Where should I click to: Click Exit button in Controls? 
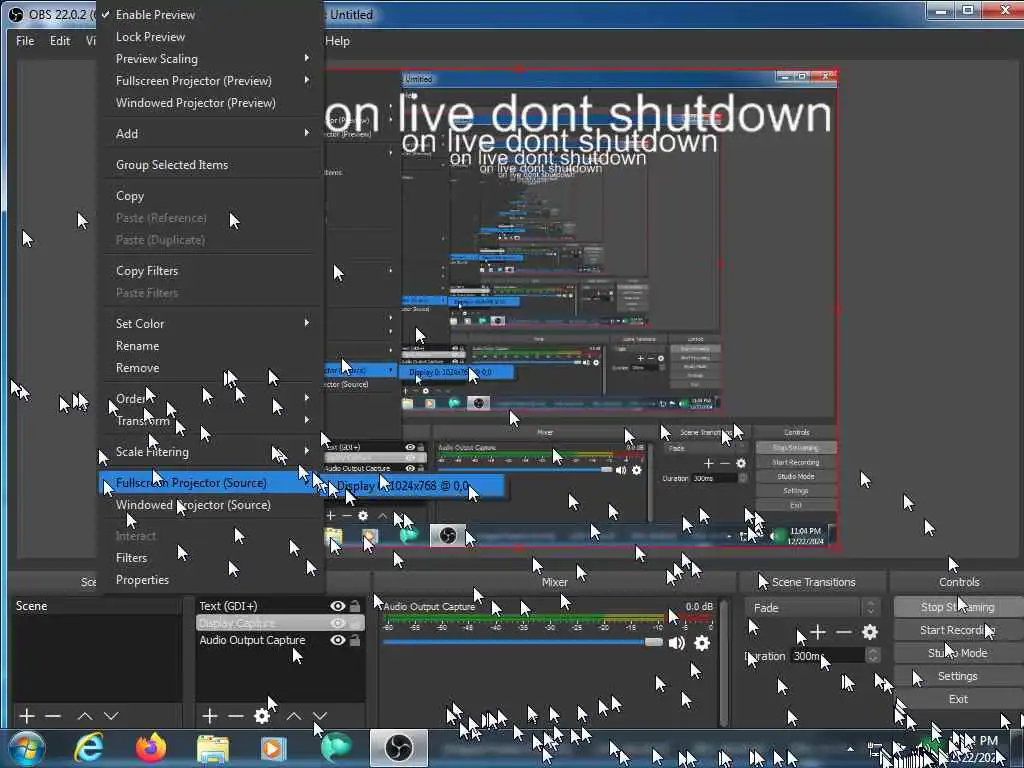(x=958, y=699)
